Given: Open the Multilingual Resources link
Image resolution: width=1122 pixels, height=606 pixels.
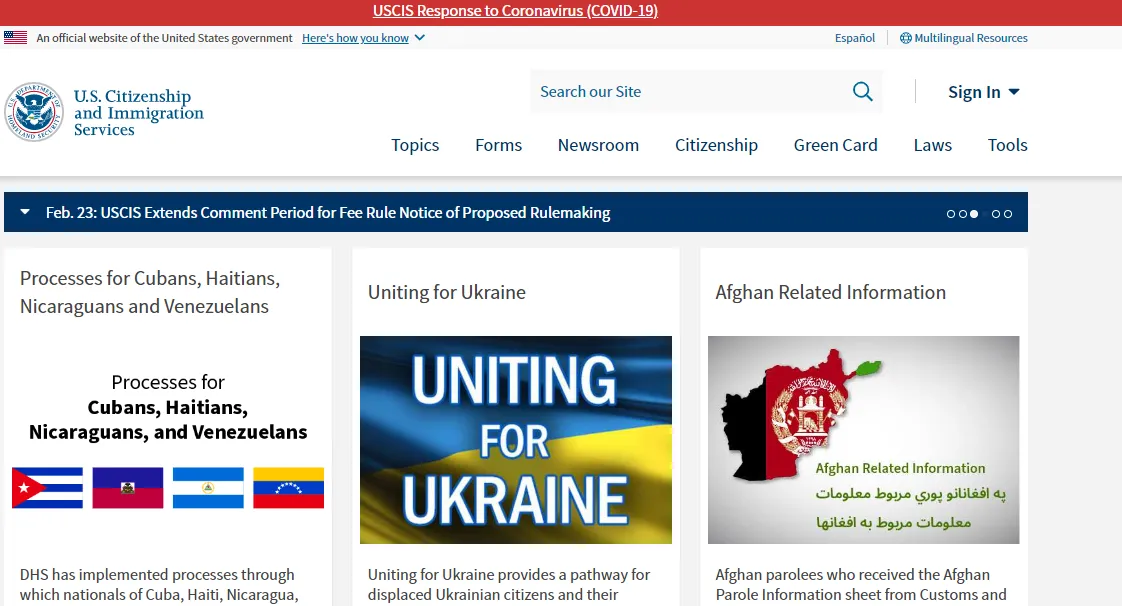Looking at the screenshot, I should click(971, 38).
